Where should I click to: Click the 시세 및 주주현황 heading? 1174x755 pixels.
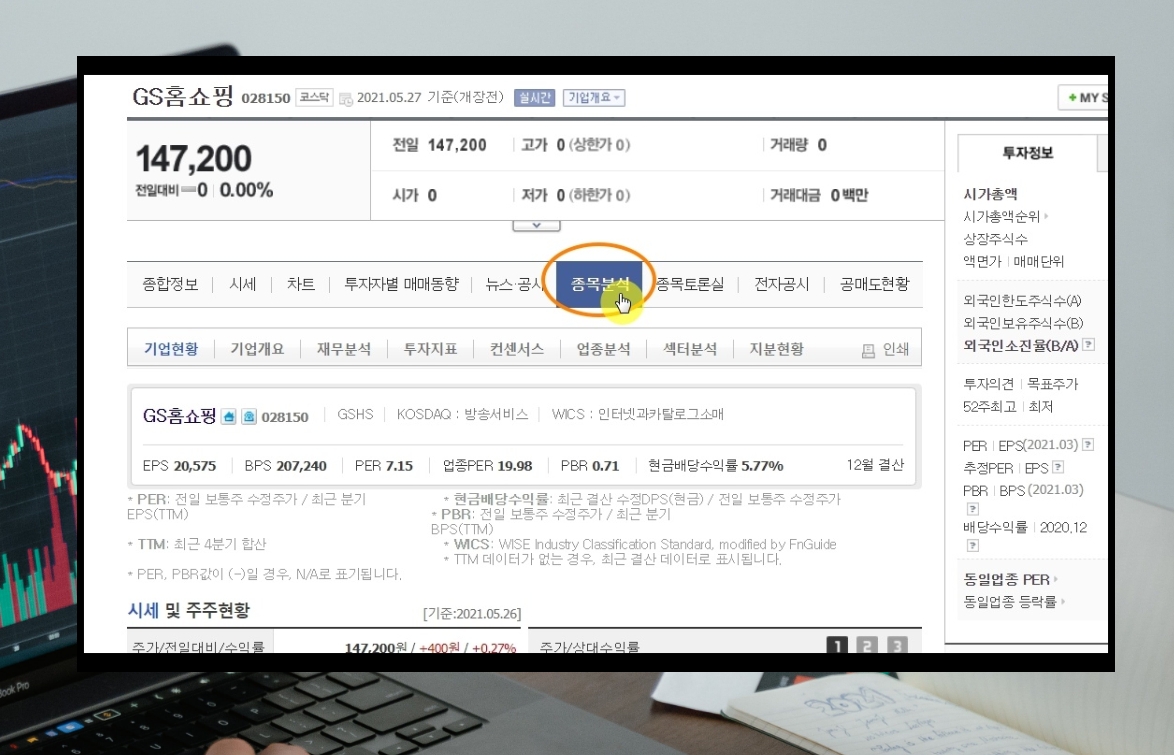tap(189, 610)
